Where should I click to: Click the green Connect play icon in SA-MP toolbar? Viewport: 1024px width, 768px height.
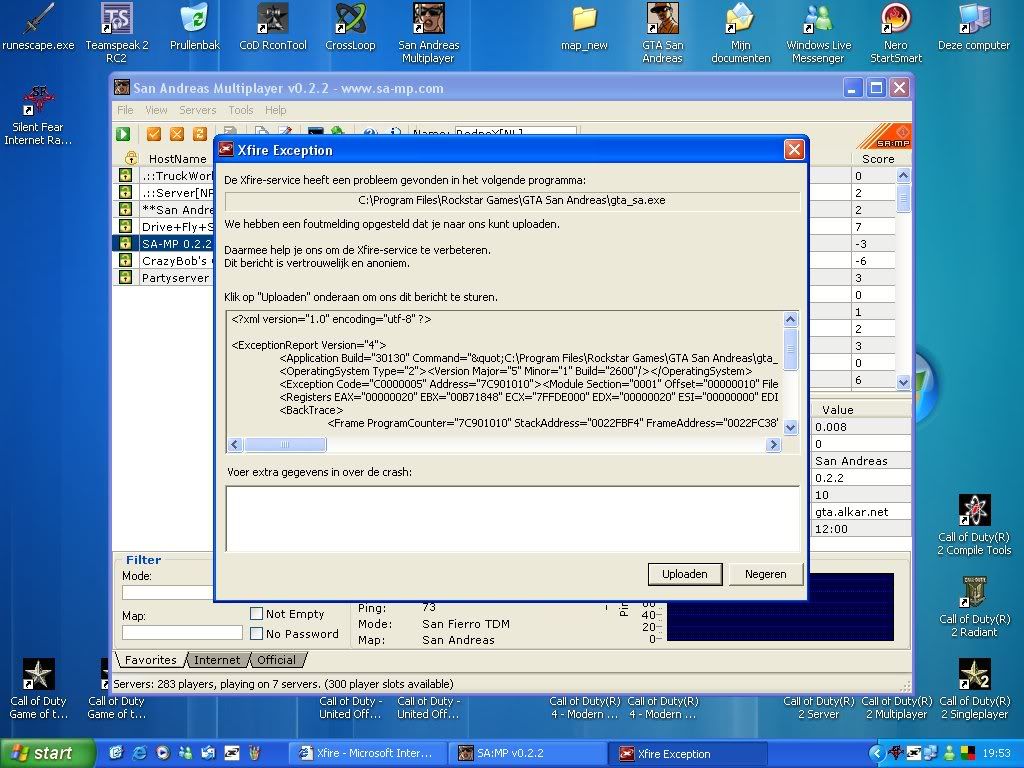click(123, 134)
